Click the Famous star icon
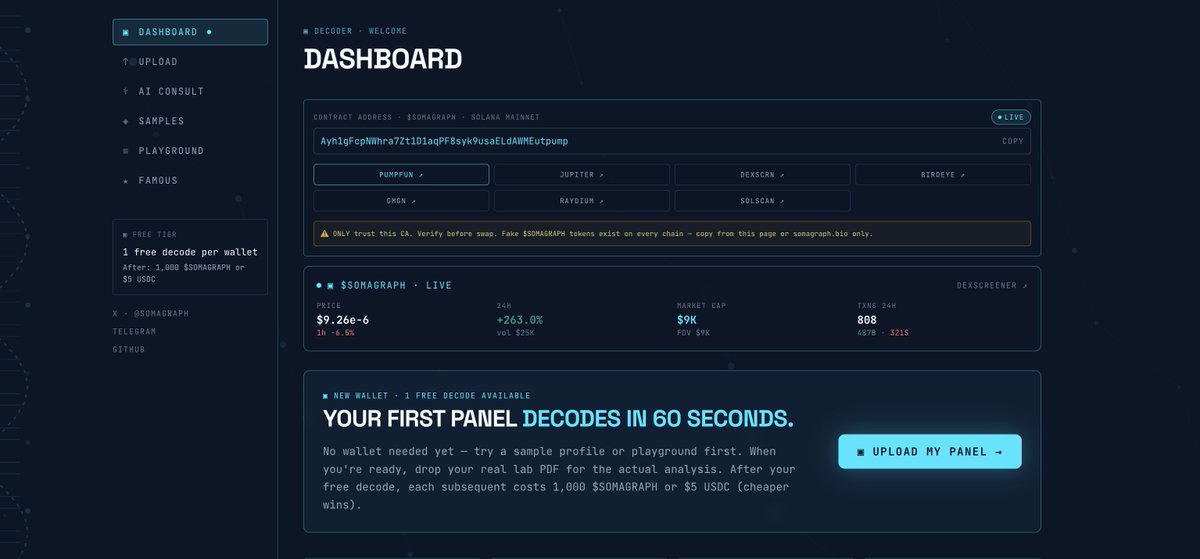Image resolution: width=1200 pixels, height=559 pixels. 126,181
